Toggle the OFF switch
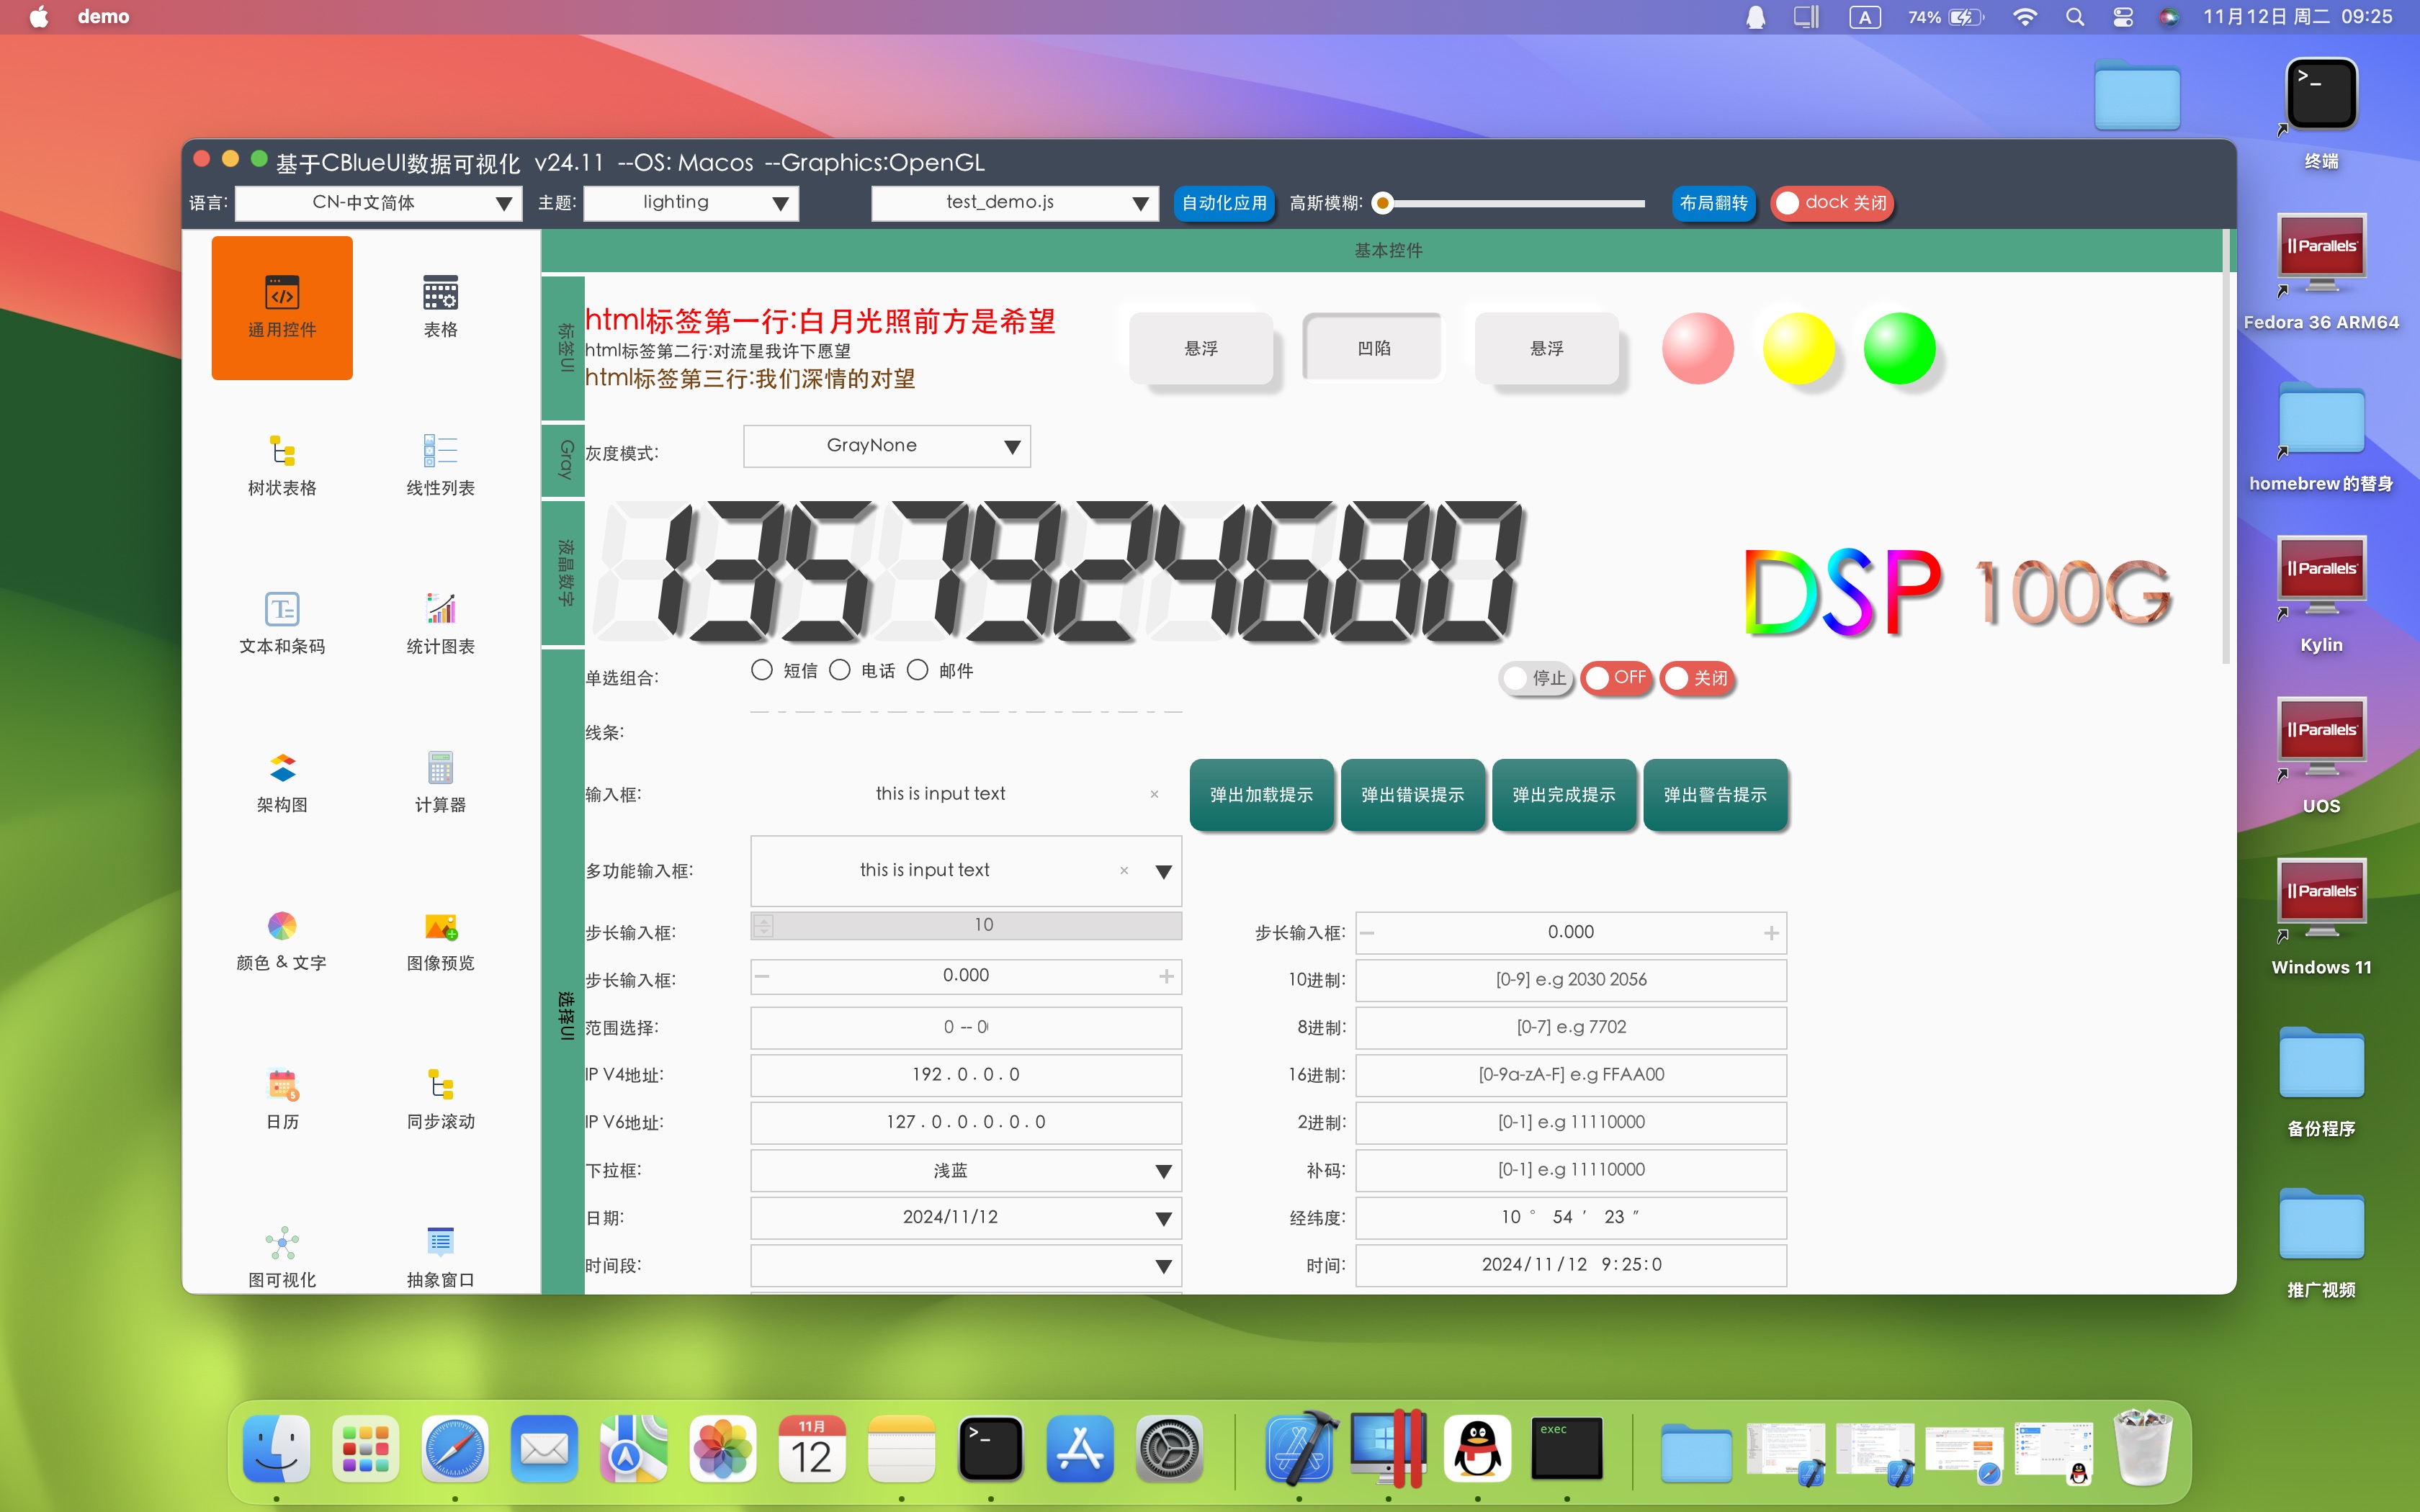Screen dimensions: 2420x1512 (x=1615, y=678)
